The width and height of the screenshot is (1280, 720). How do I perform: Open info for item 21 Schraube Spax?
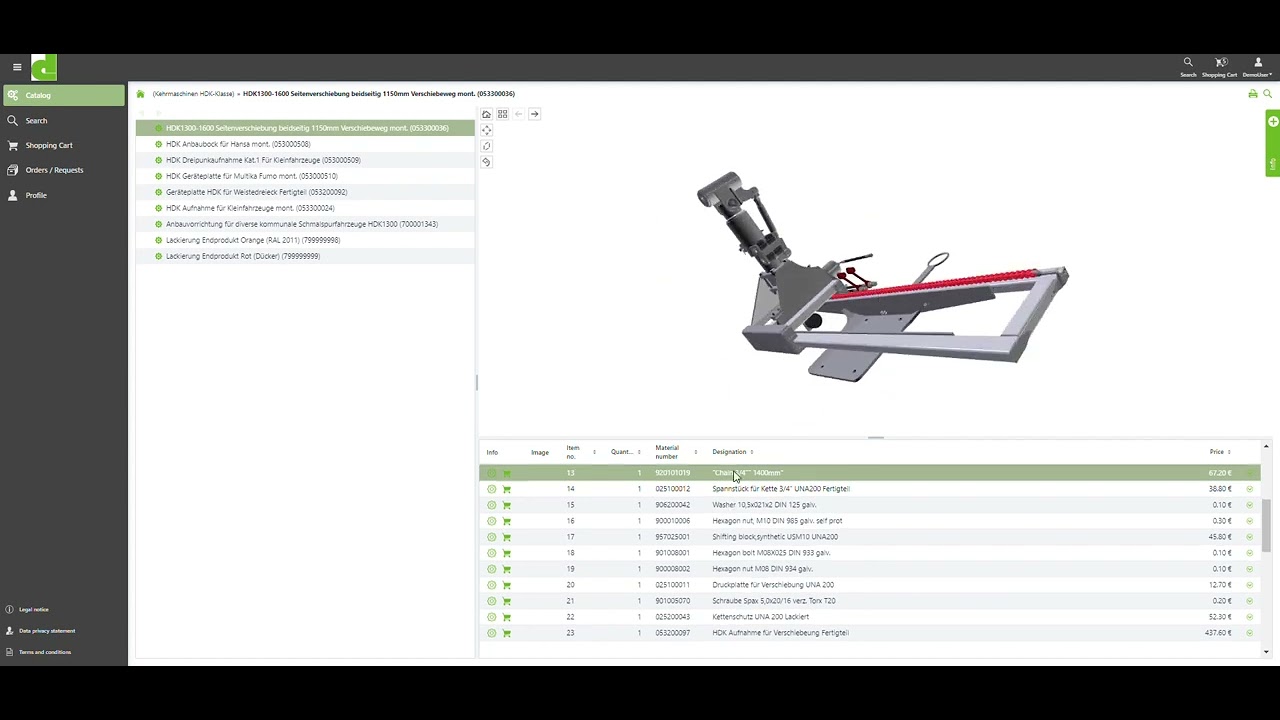[491, 601]
